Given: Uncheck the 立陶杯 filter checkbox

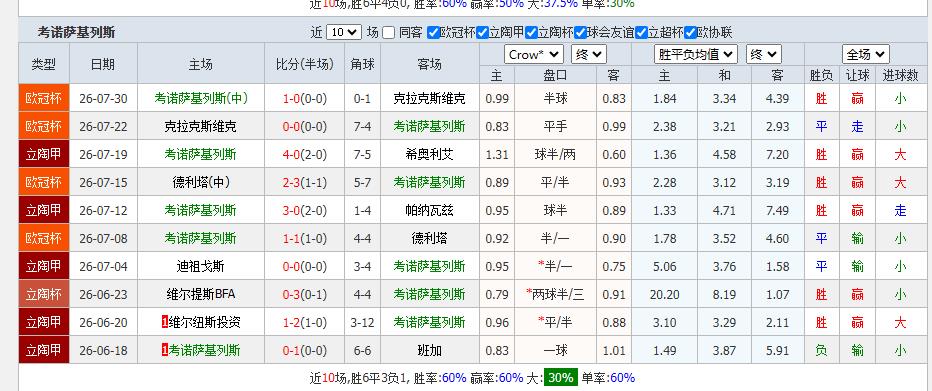Looking at the screenshot, I should pyautogui.click(x=531, y=33).
